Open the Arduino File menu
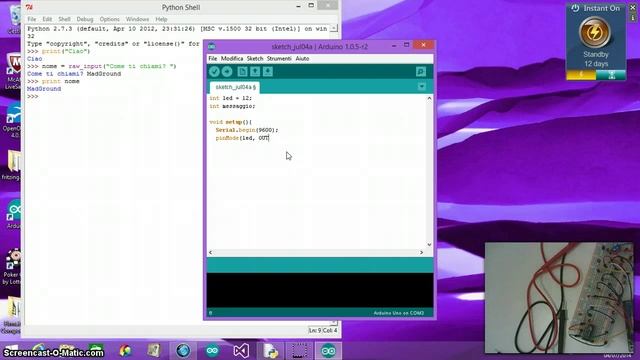Screen dimensions: 640x360 click(x=213, y=58)
